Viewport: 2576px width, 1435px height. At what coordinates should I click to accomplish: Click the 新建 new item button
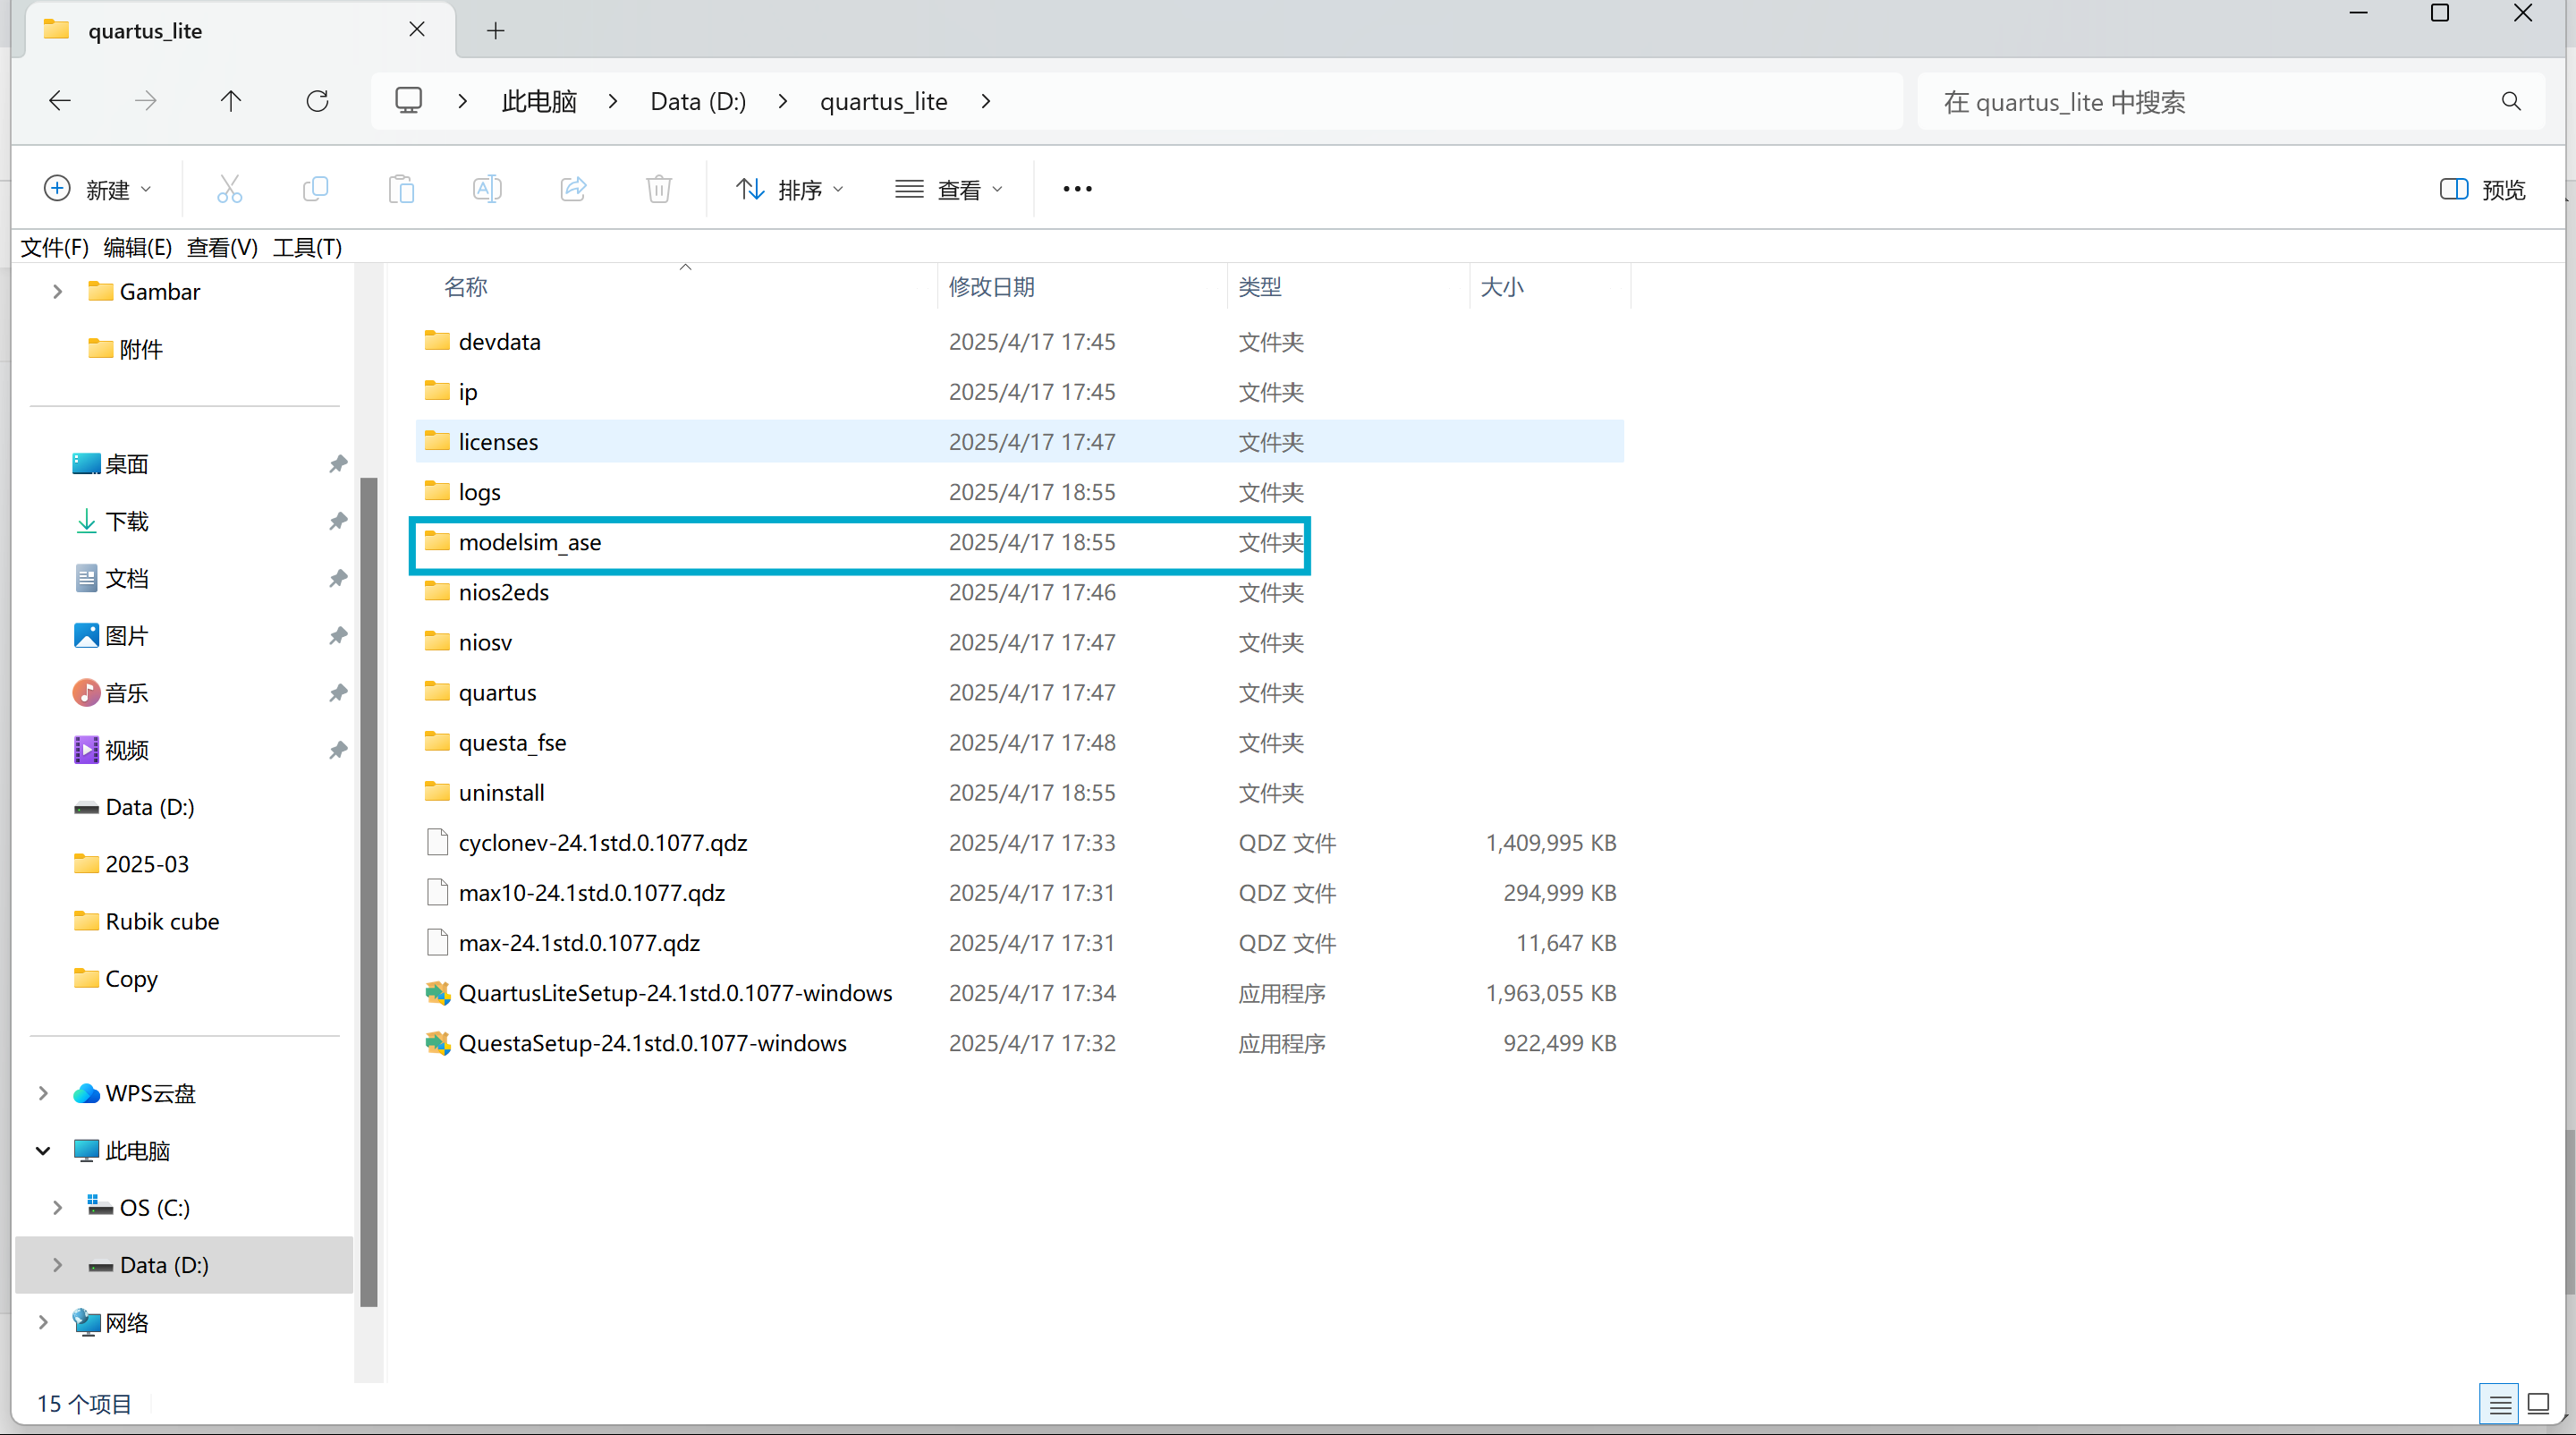tap(98, 189)
